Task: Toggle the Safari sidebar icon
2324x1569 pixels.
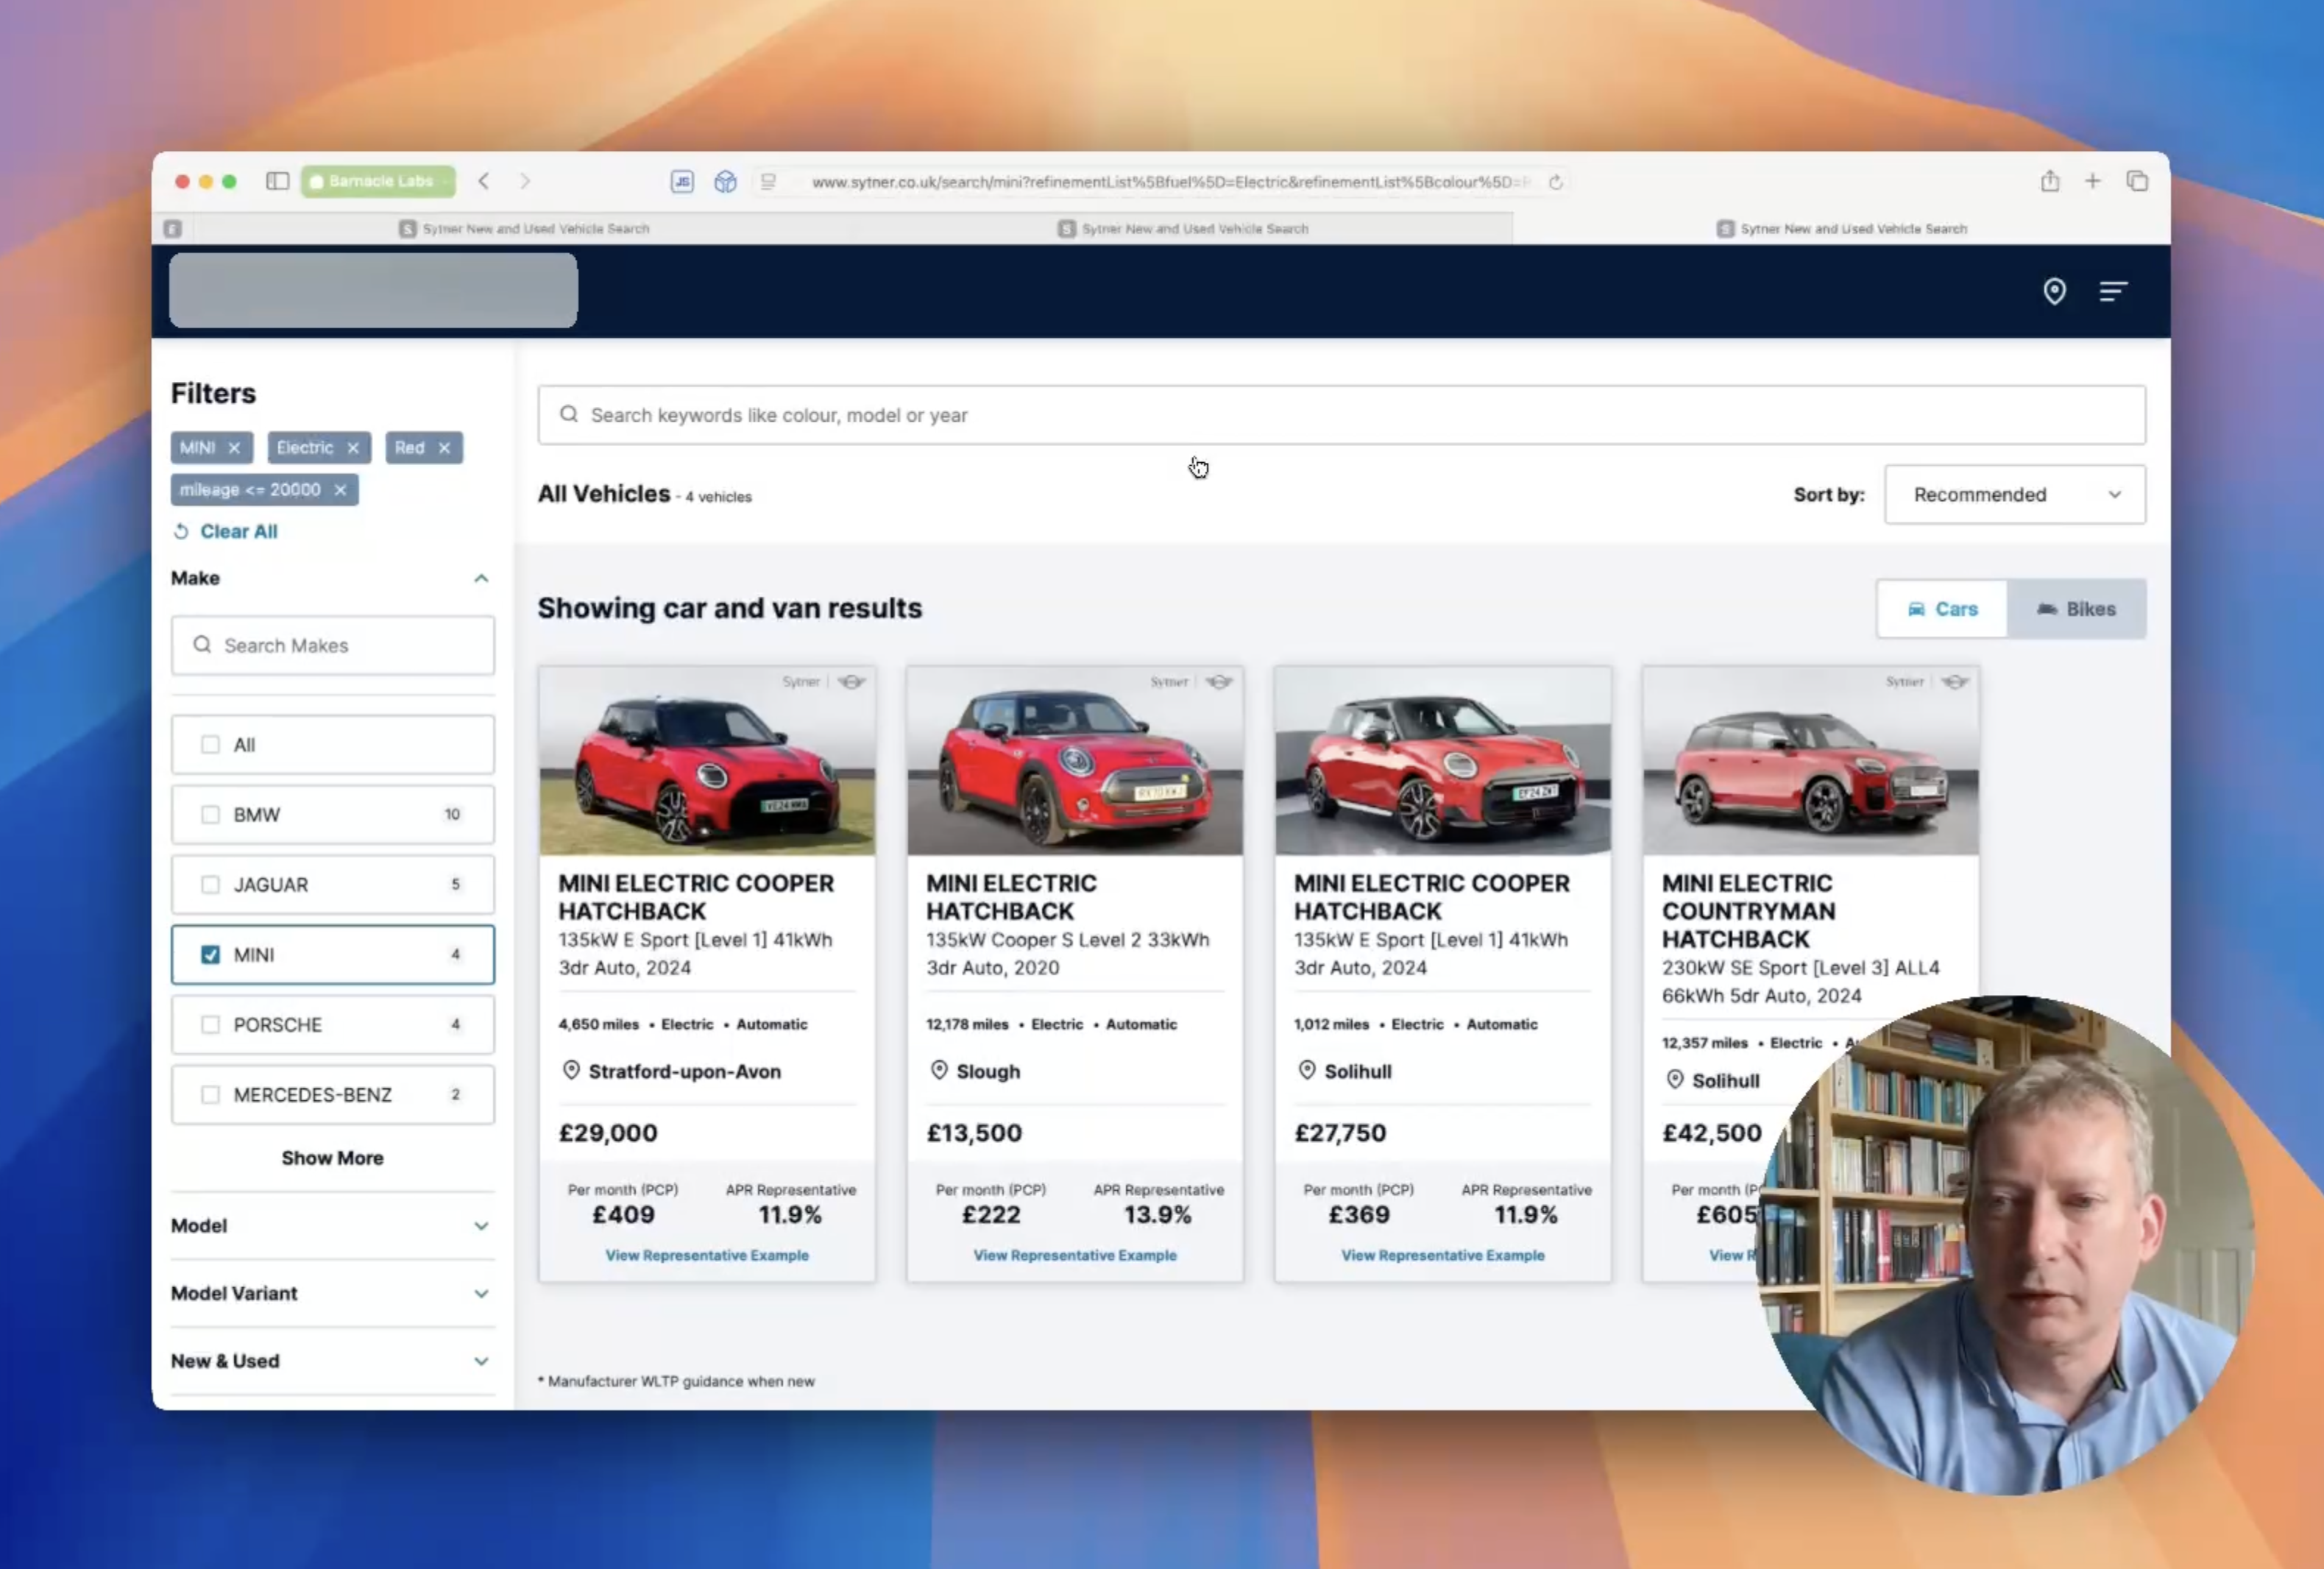Action: (277, 181)
